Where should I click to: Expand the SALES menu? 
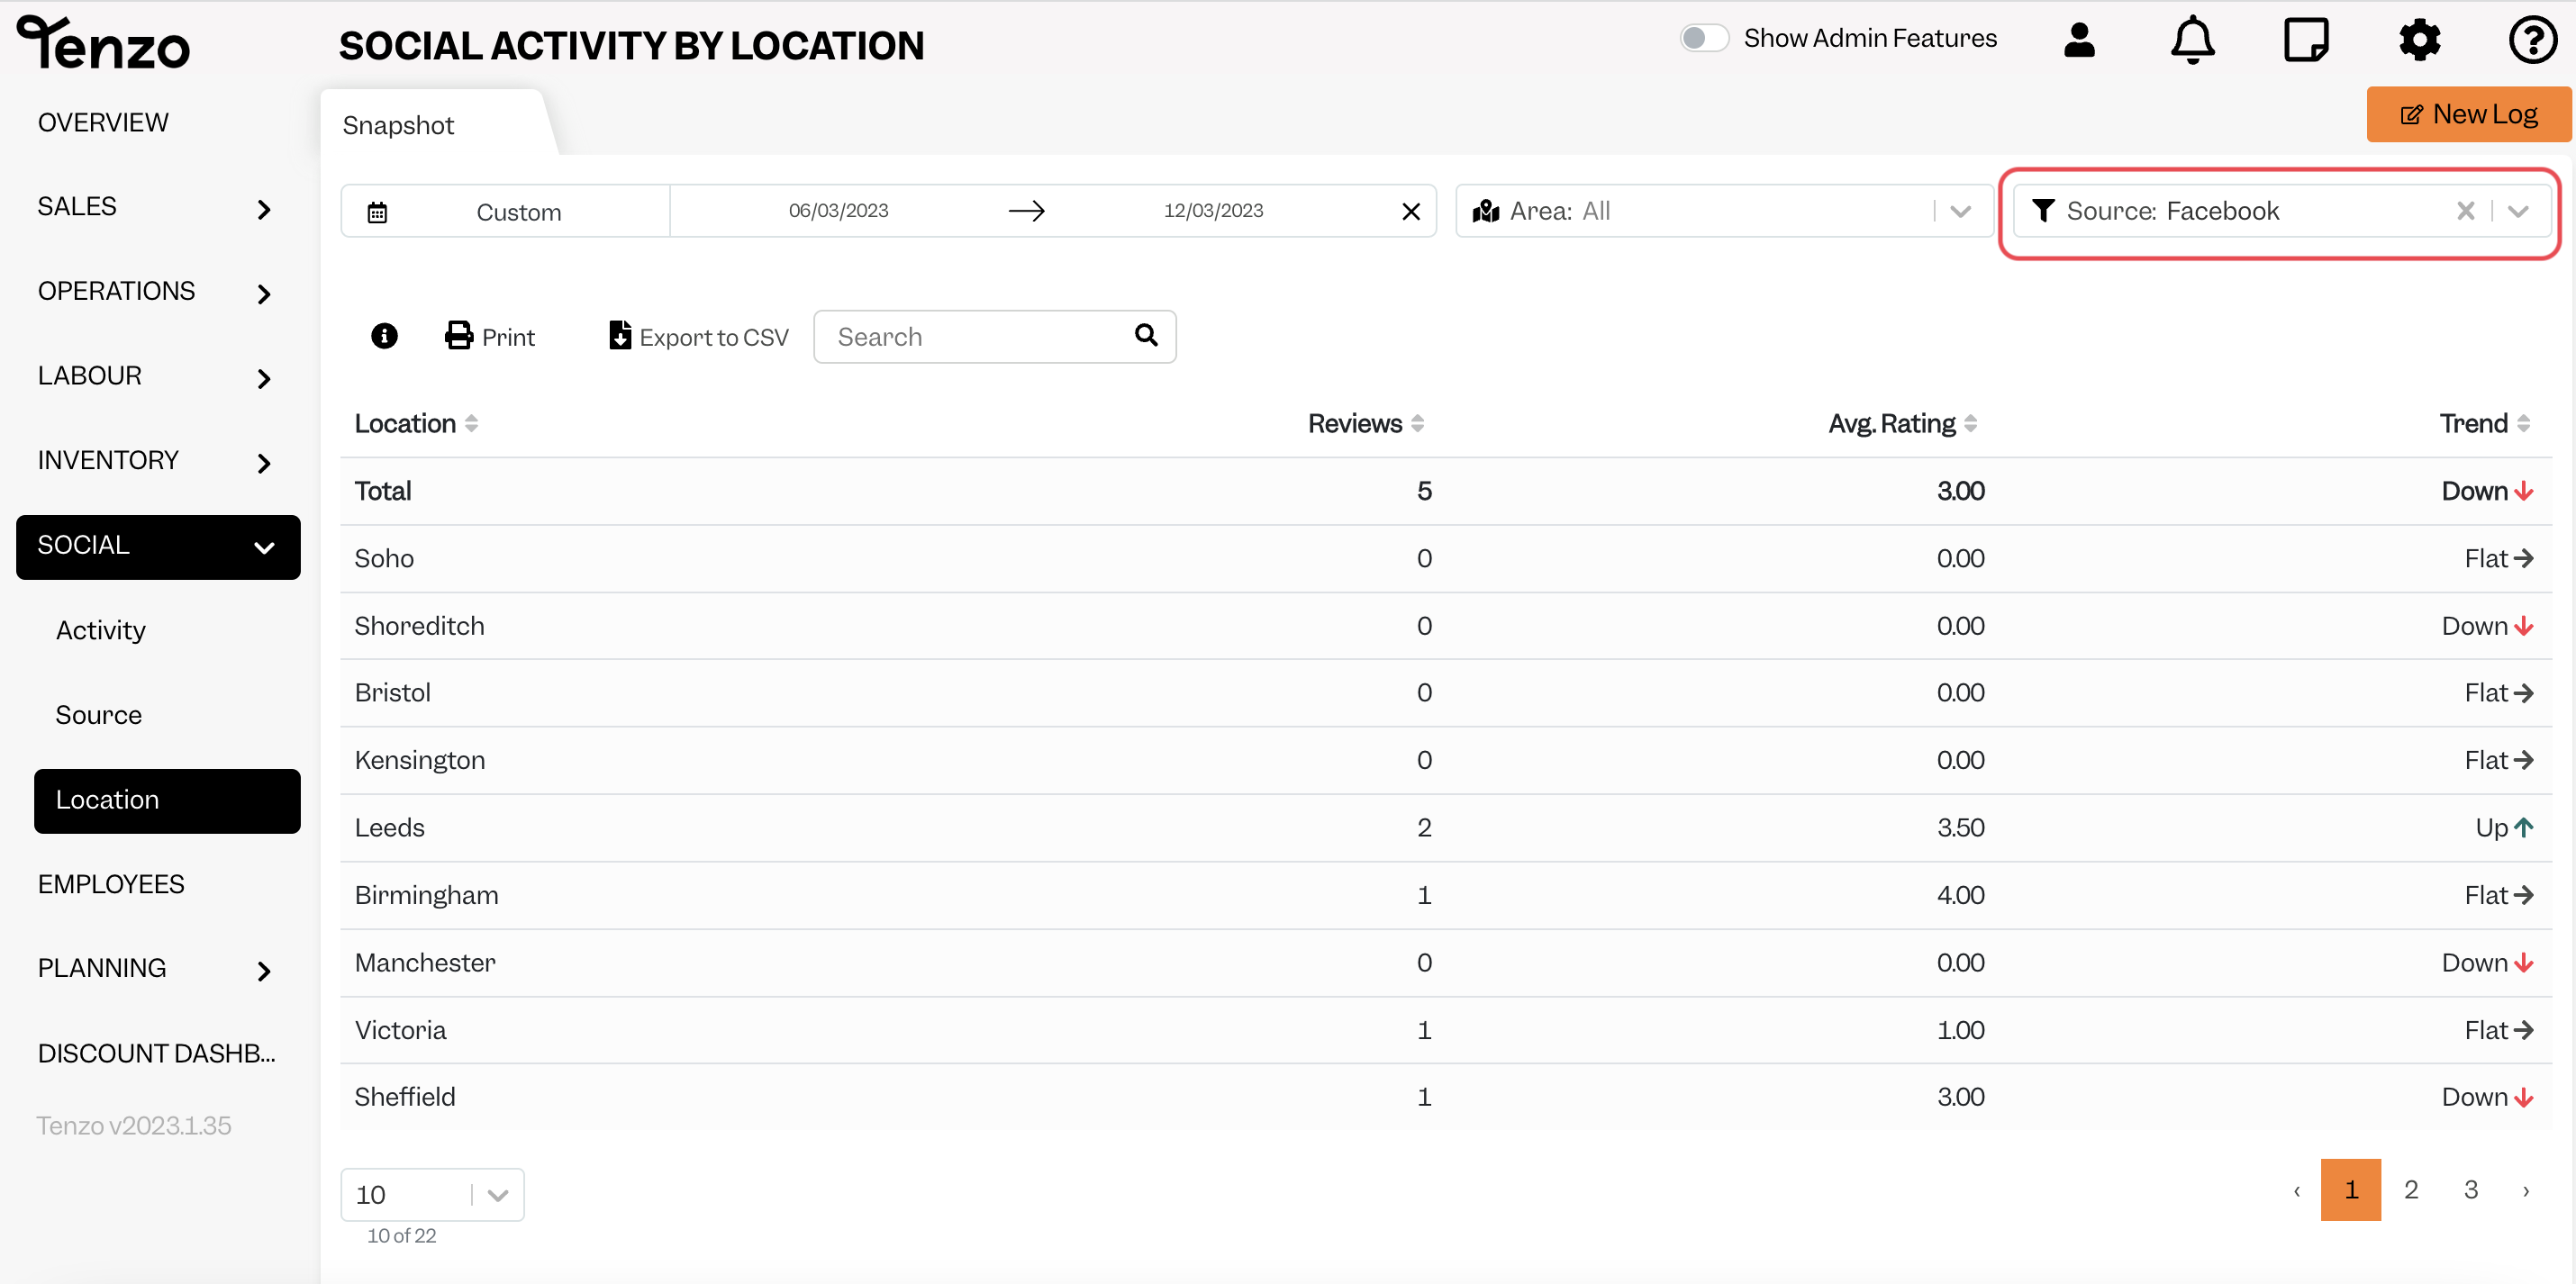click(x=263, y=209)
